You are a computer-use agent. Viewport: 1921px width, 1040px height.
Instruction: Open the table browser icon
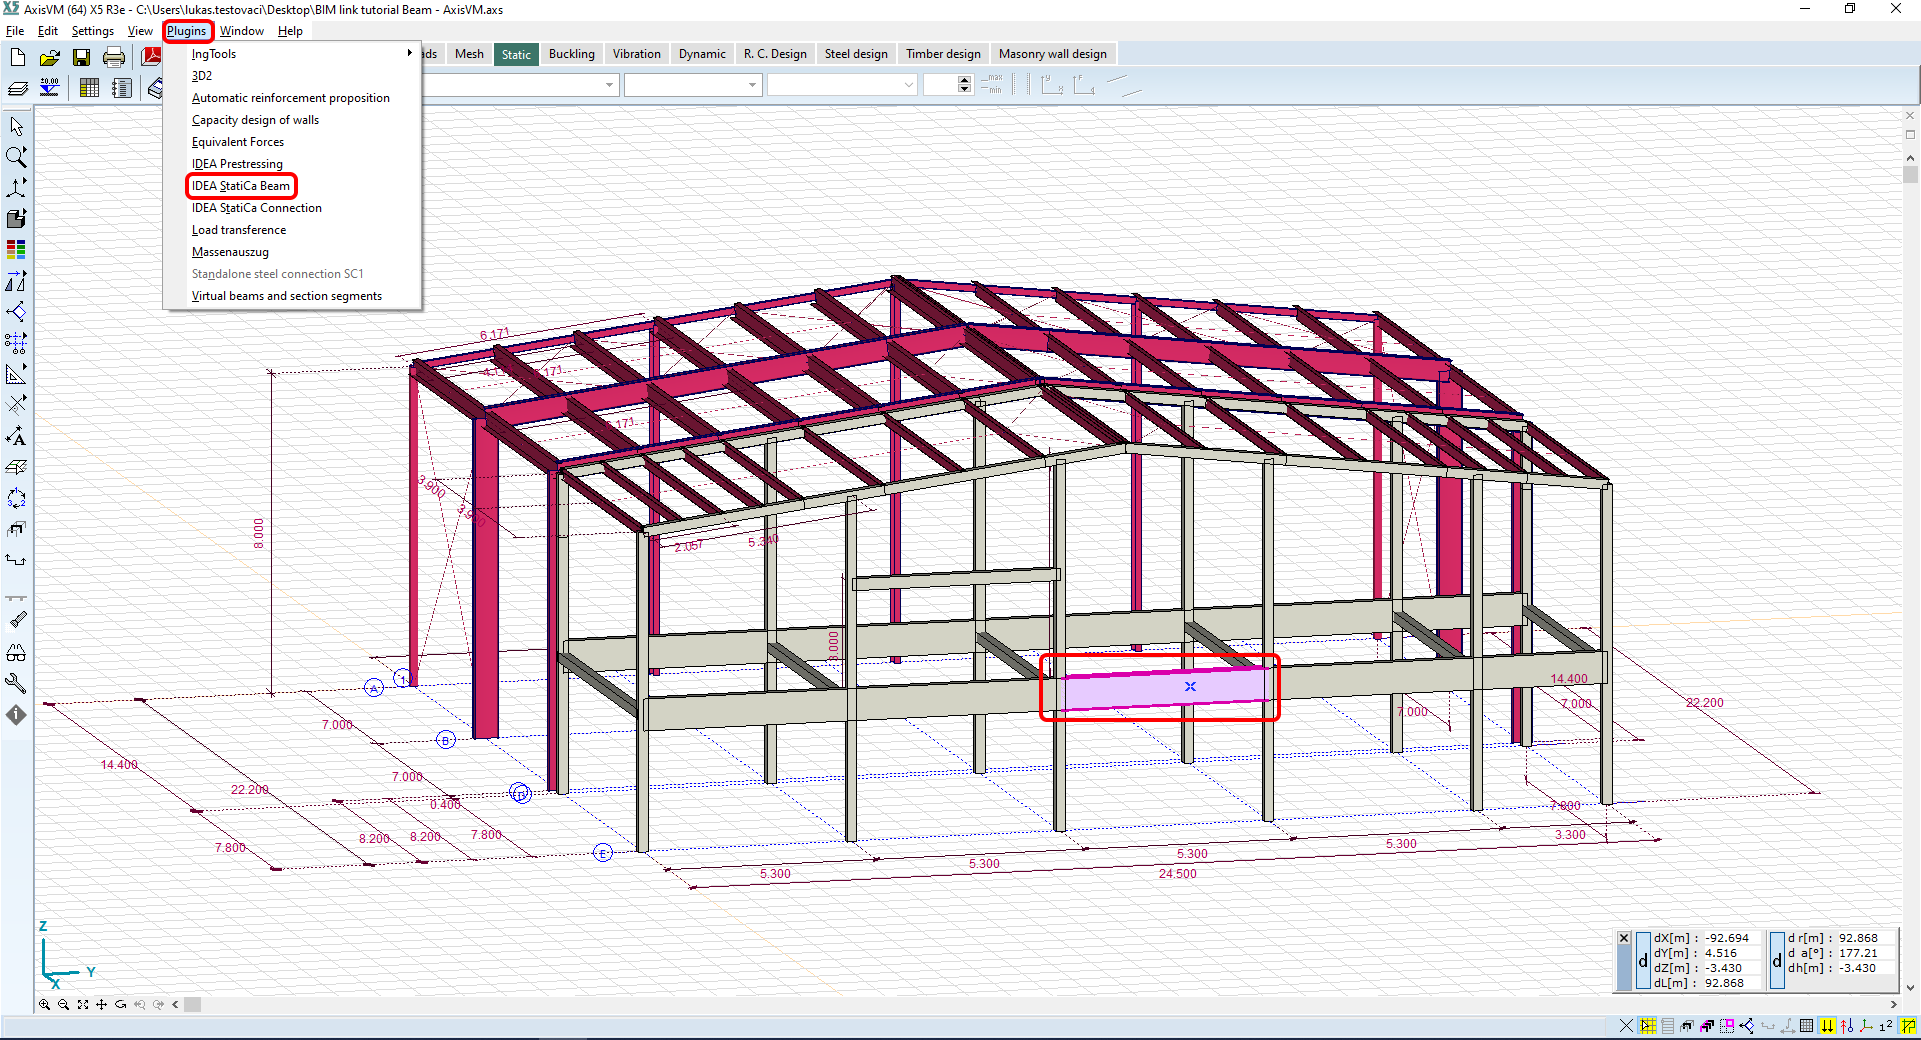[89, 88]
